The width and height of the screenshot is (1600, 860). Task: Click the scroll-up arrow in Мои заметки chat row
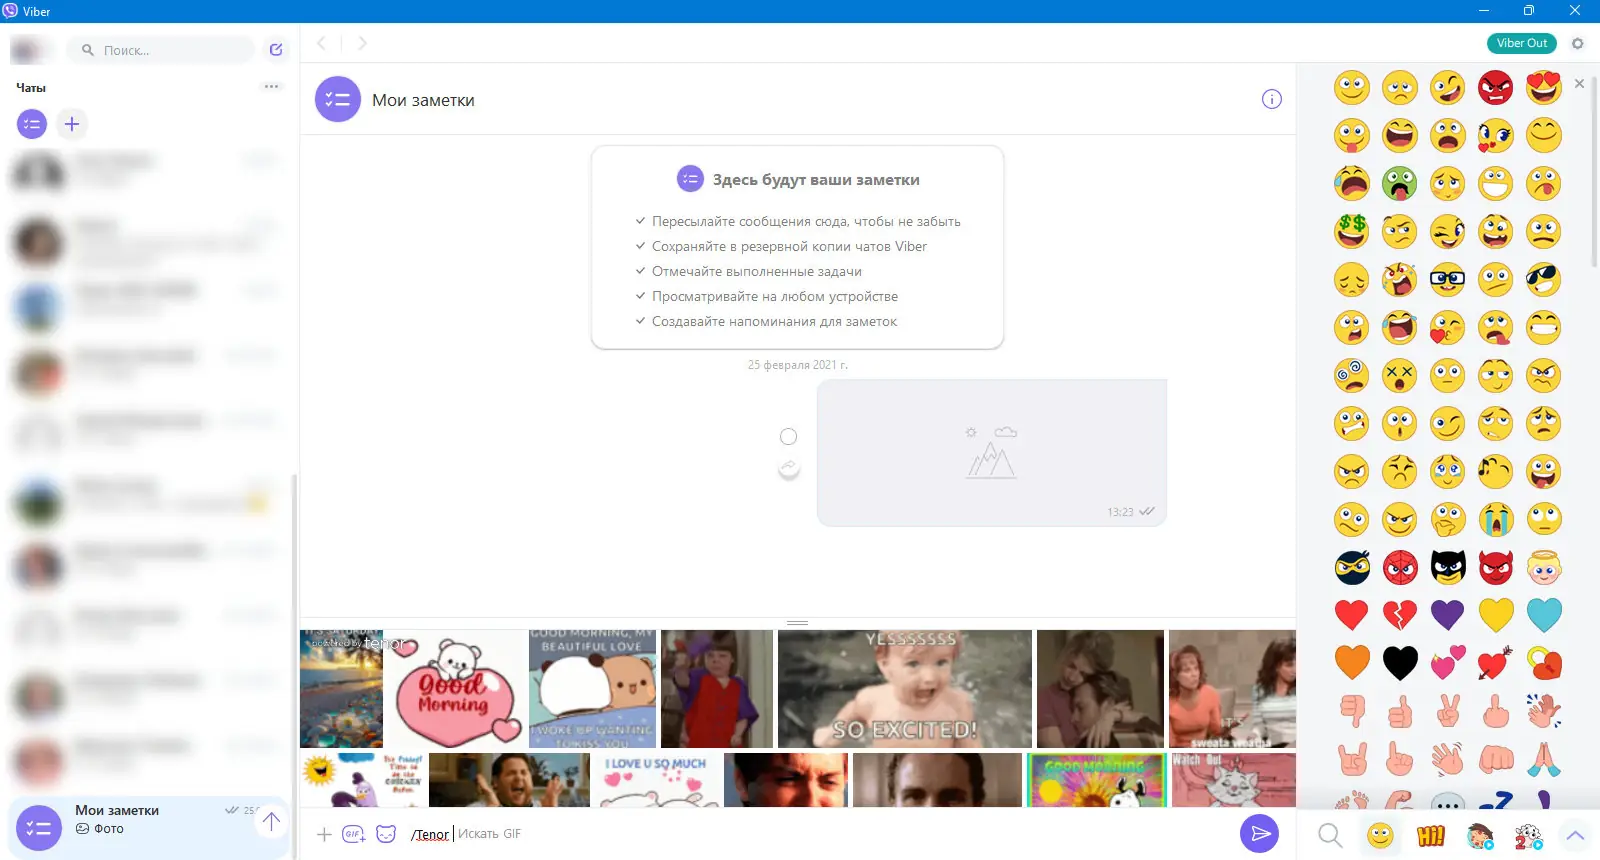271,822
